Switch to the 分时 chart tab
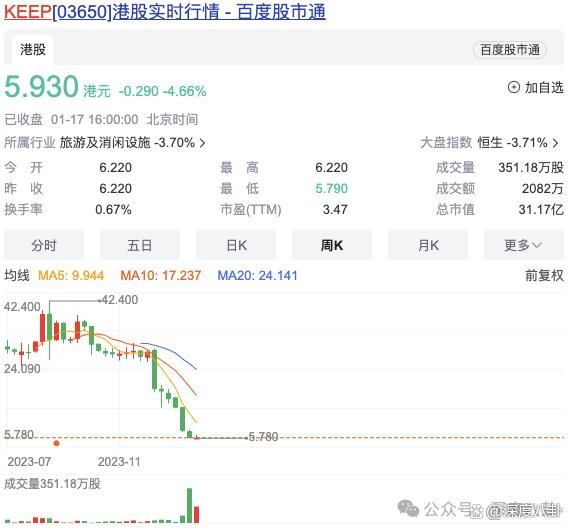 [44, 245]
